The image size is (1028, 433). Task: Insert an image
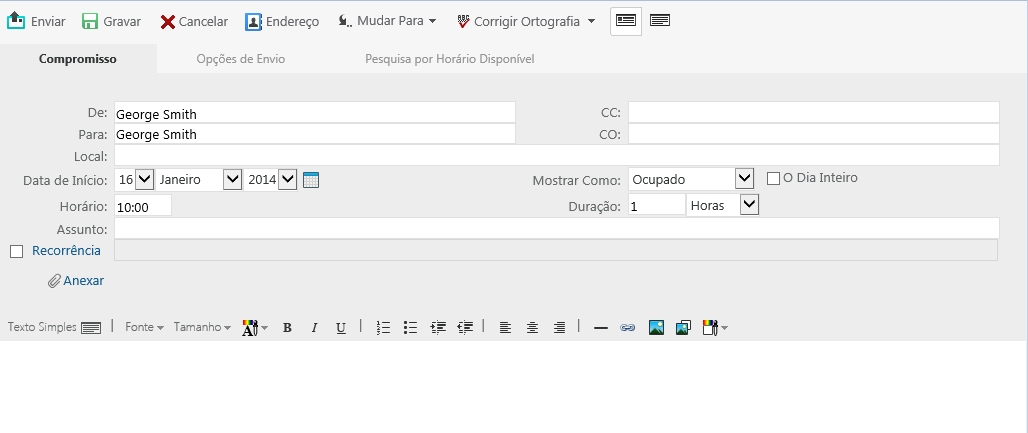656,327
